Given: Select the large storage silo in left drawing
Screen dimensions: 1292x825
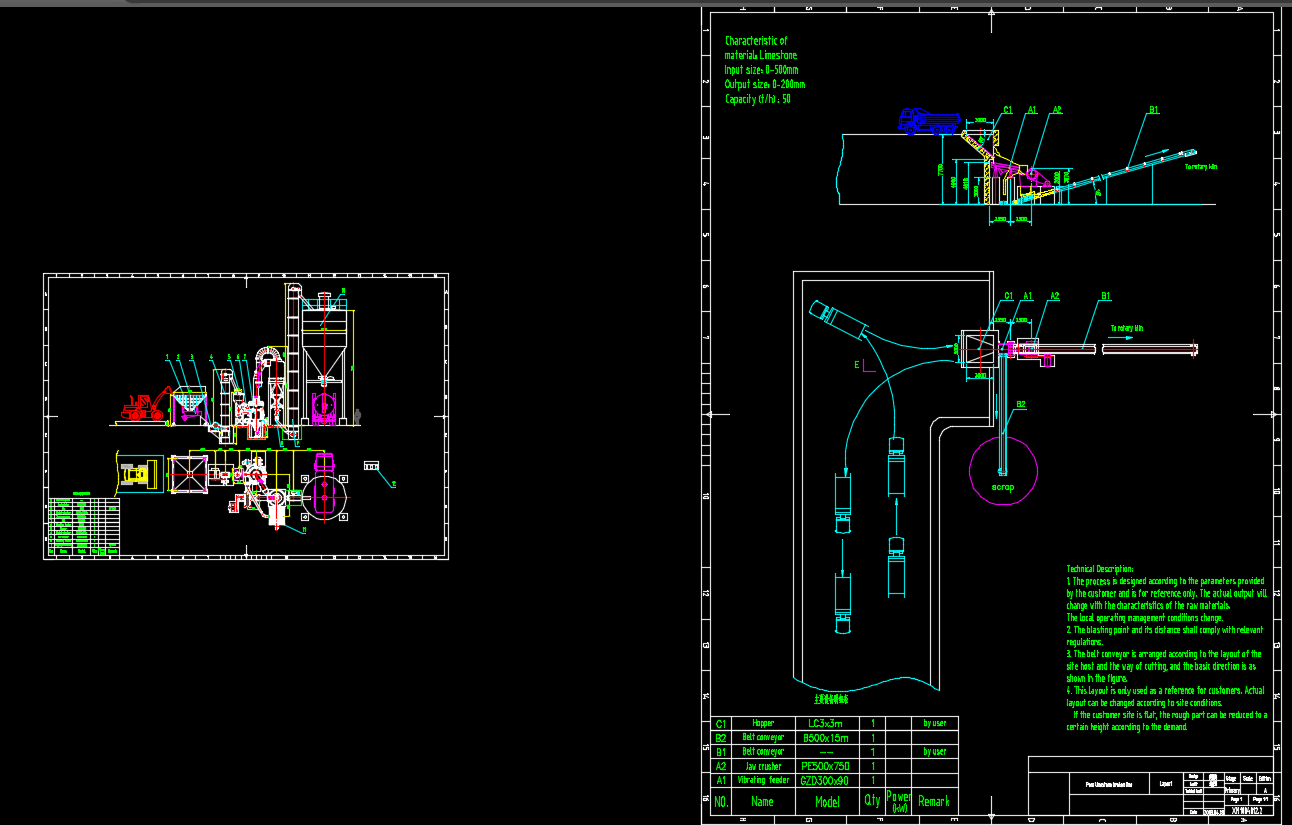Looking at the screenshot, I should (x=327, y=343).
